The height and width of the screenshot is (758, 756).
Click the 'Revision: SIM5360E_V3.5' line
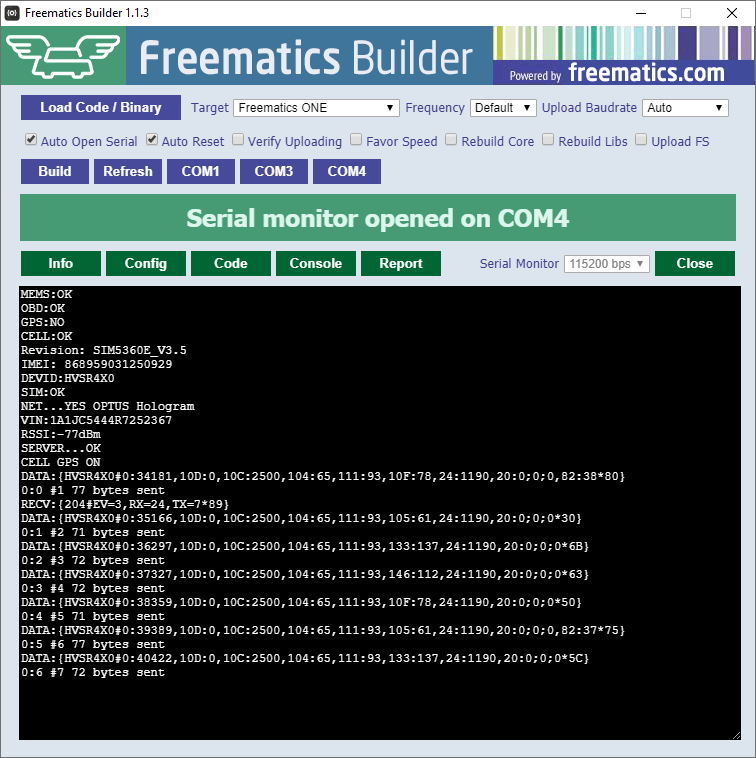103,350
